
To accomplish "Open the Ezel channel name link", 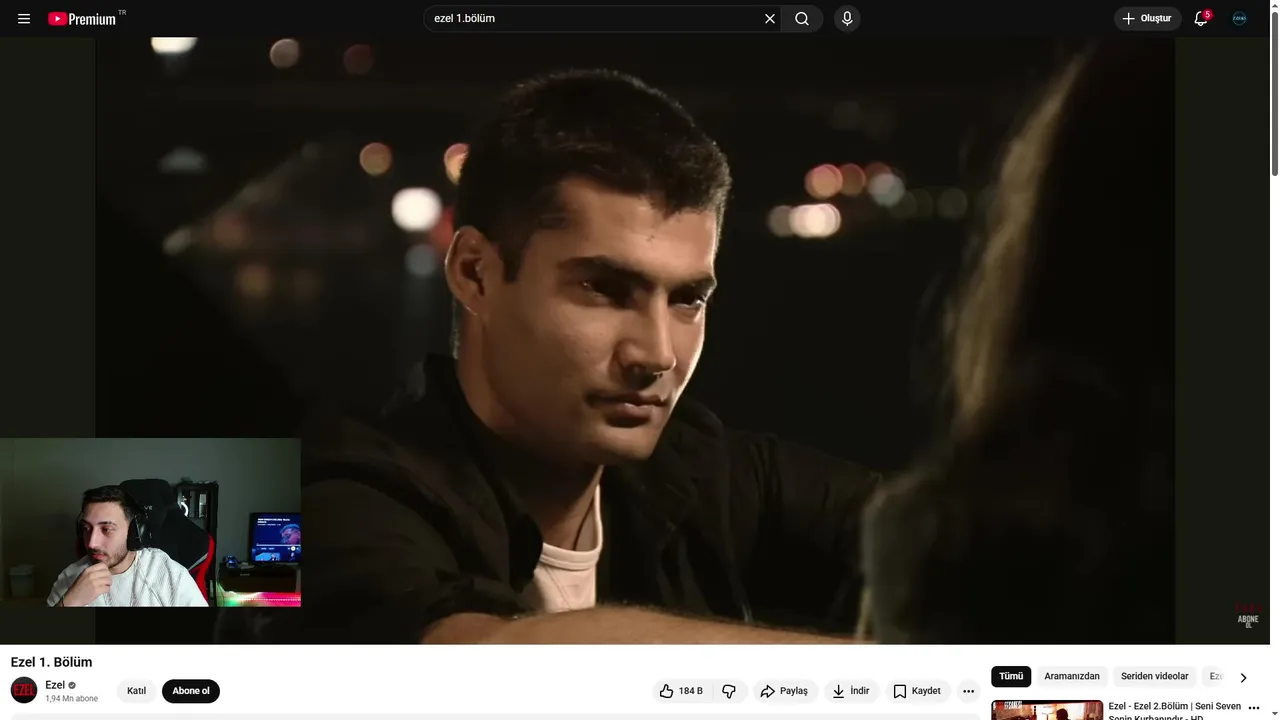I will [55, 685].
